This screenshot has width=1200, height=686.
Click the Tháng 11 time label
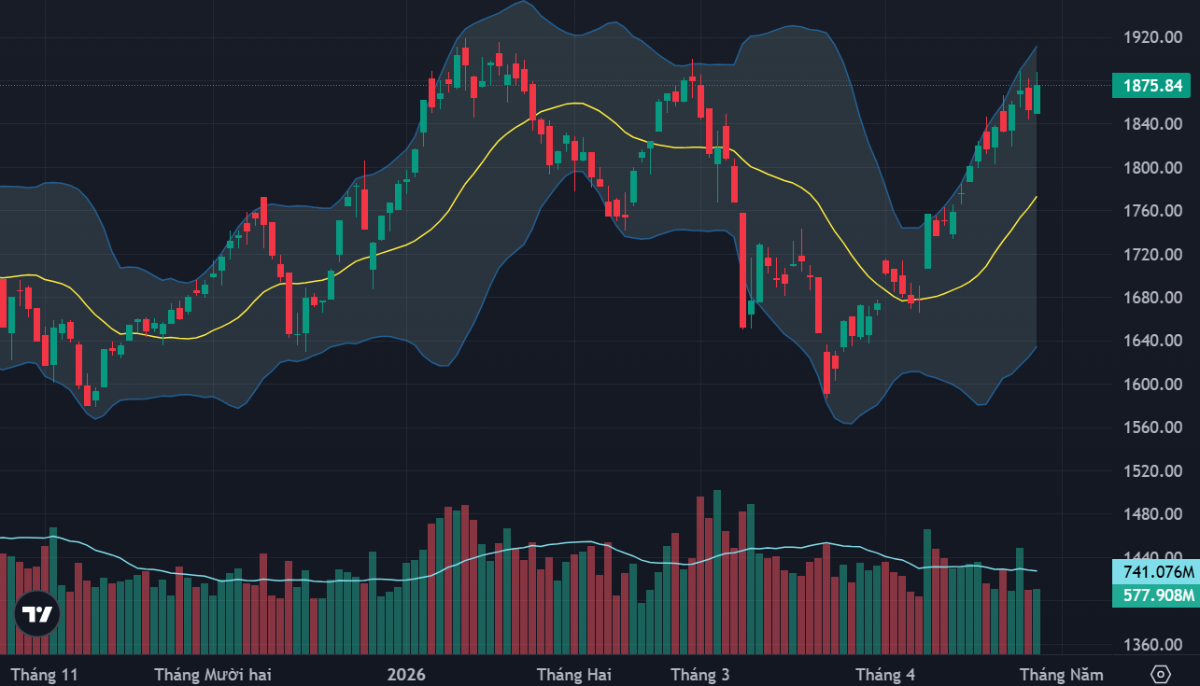tap(43, 674)
